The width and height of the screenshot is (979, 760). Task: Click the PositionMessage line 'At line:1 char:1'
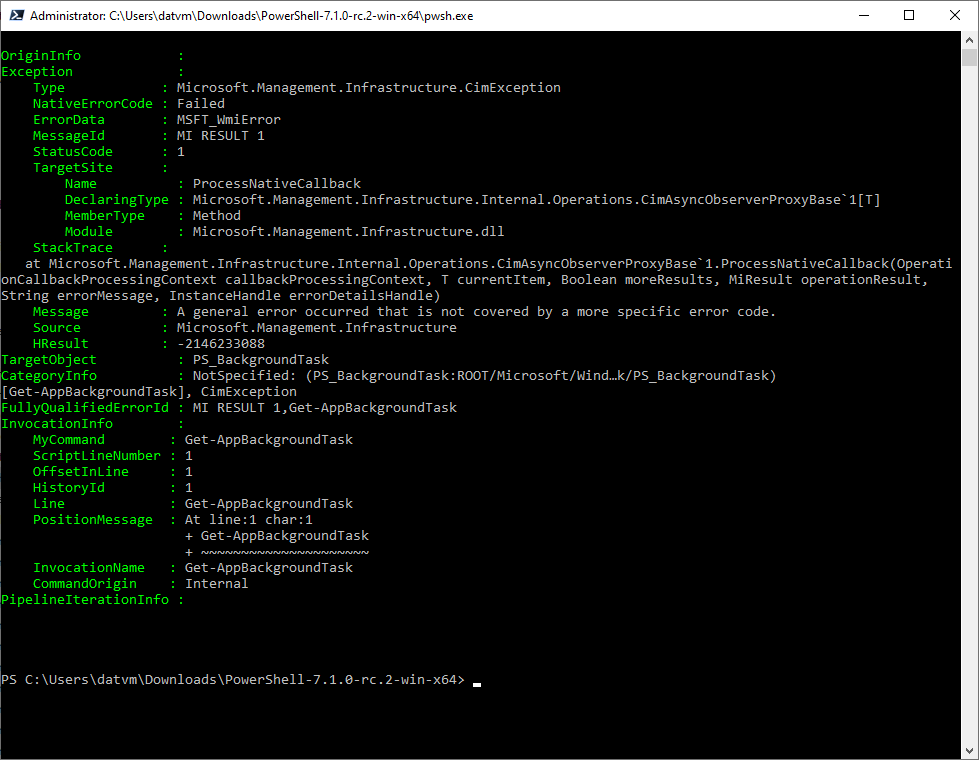point(252,519)
